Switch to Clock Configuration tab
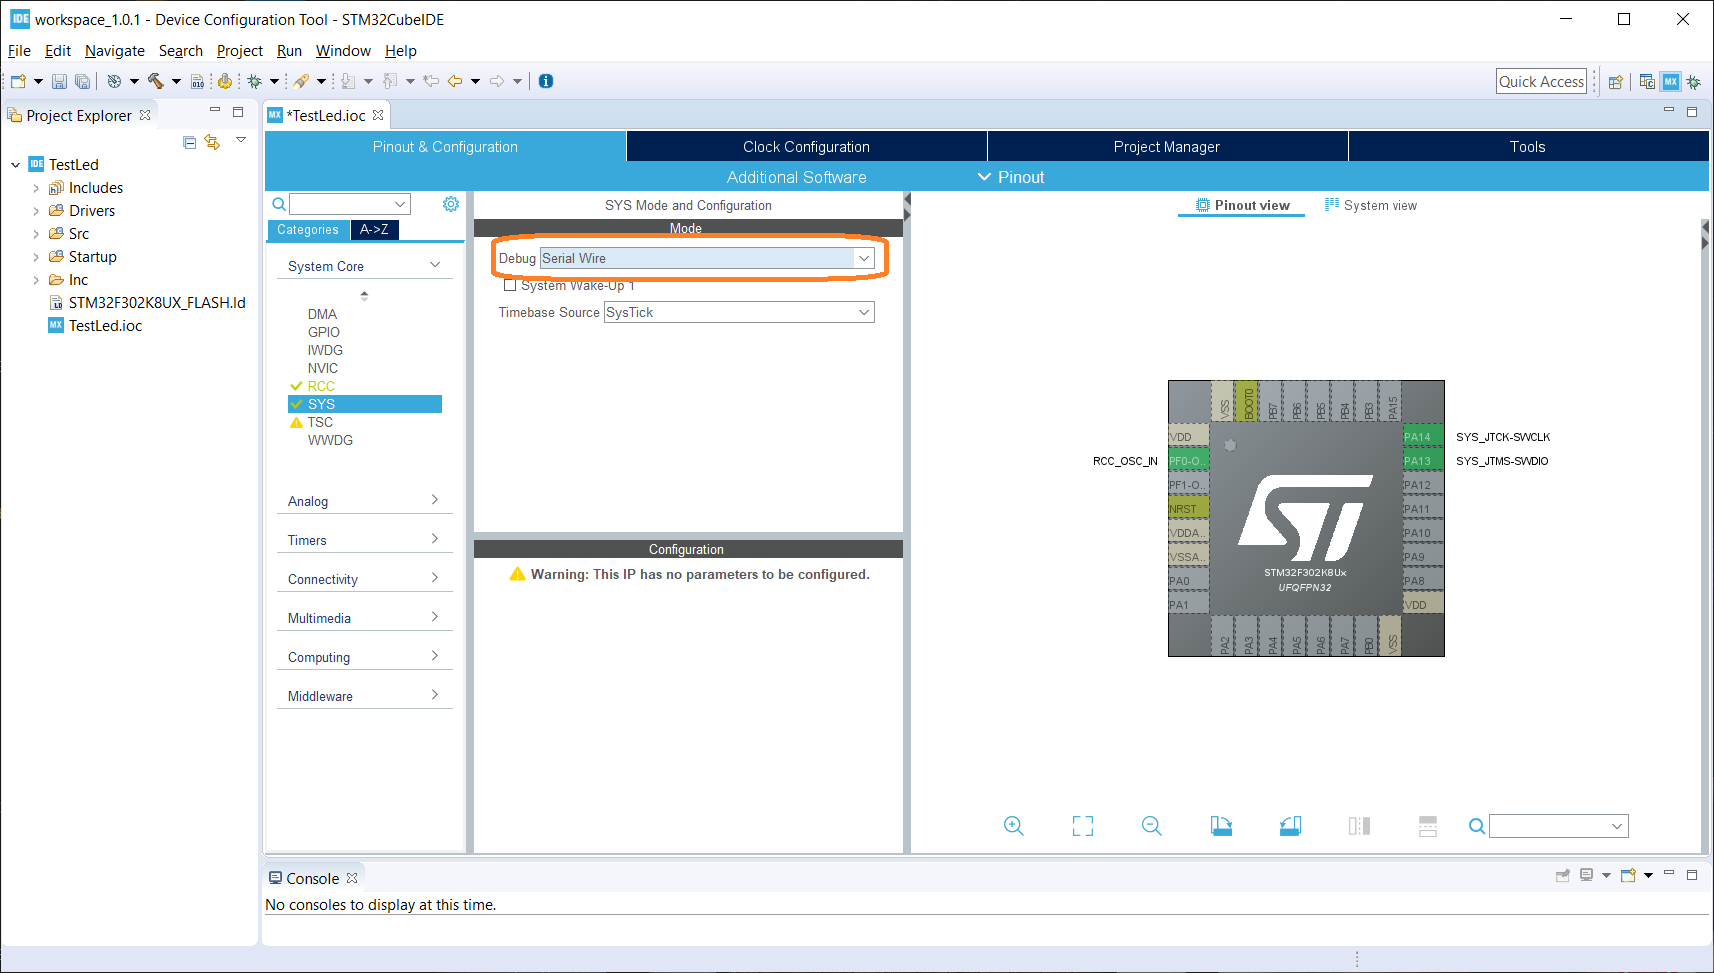 click(x=806, y=147)
